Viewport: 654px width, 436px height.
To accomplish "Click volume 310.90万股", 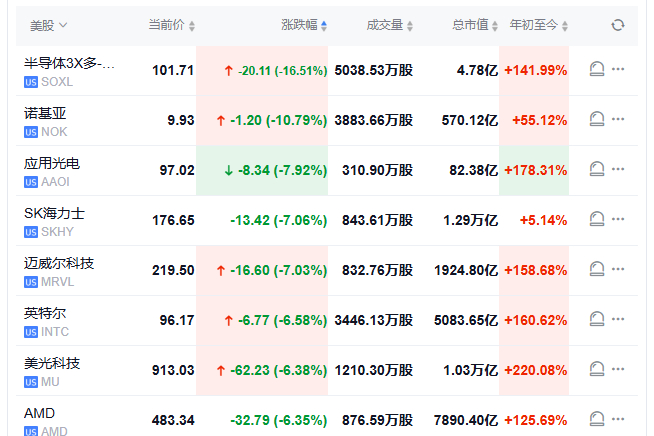I will coord(377,170).
